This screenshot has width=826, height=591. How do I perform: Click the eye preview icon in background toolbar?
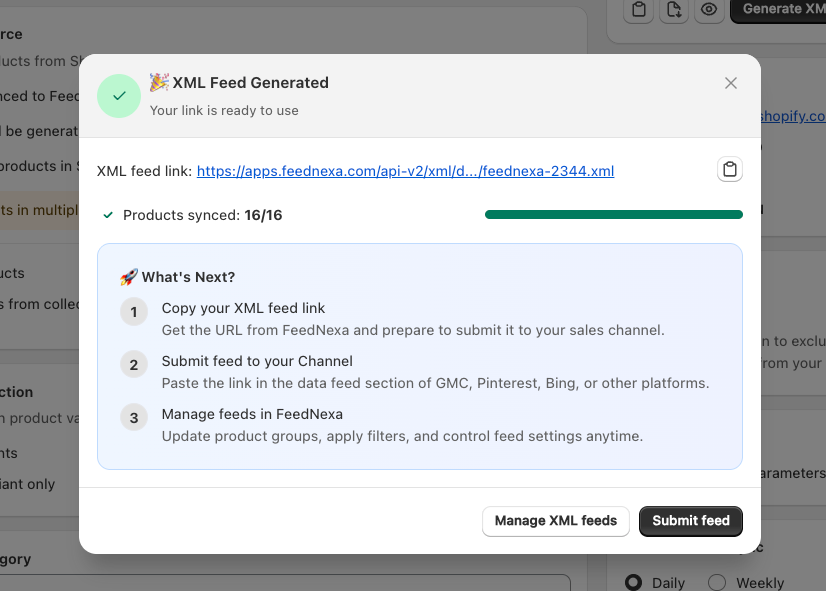click(709, 9)
